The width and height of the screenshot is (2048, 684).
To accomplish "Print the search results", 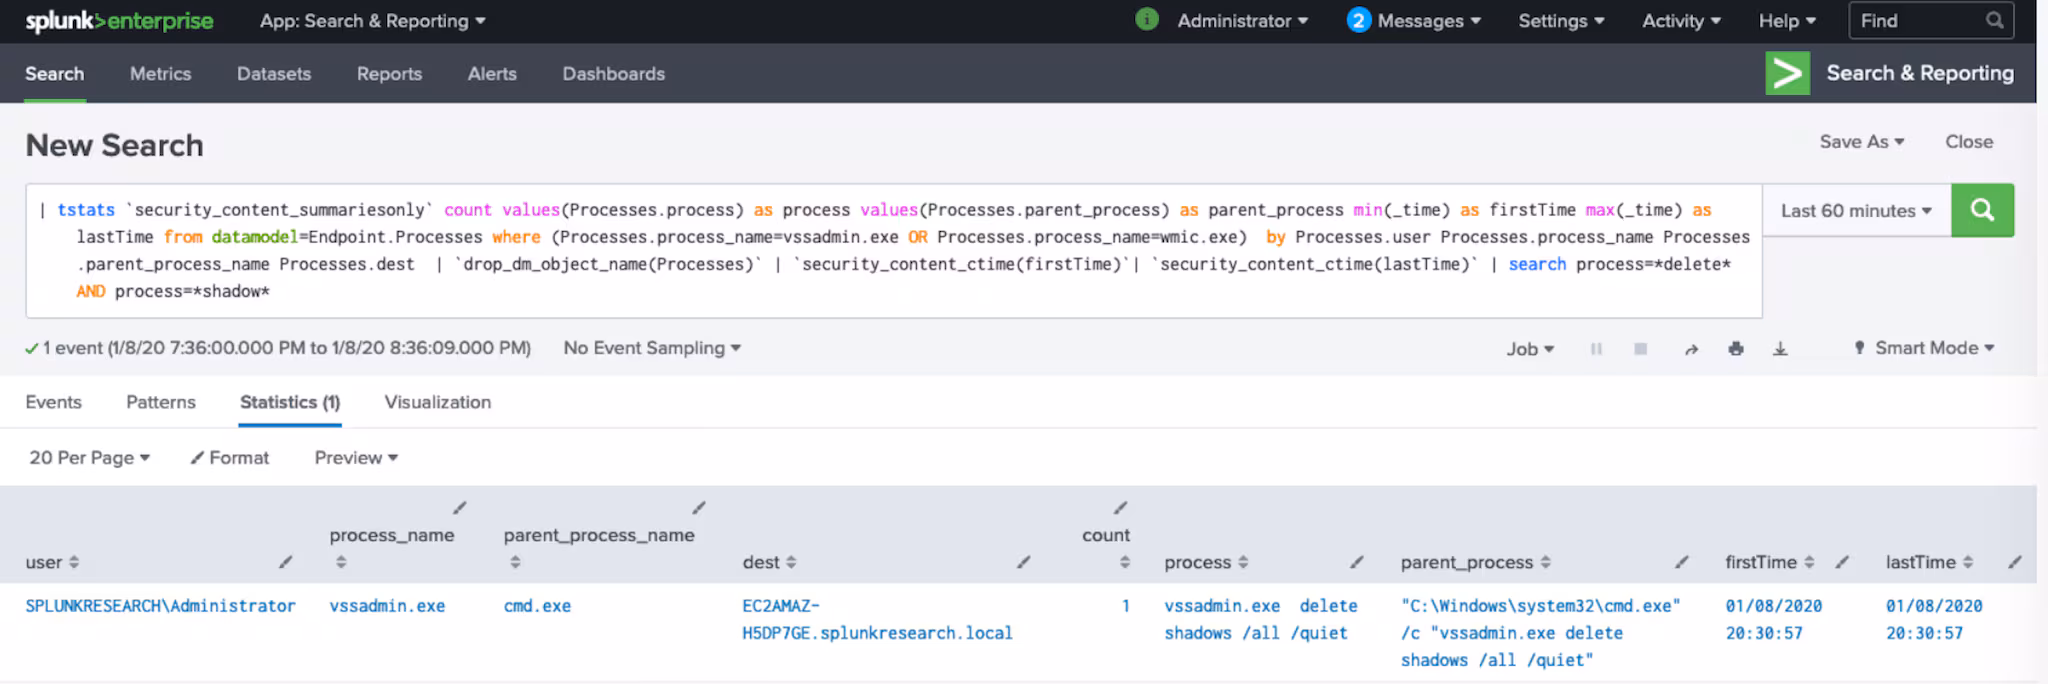I will pyautogui.click(x=1736, y=349).
